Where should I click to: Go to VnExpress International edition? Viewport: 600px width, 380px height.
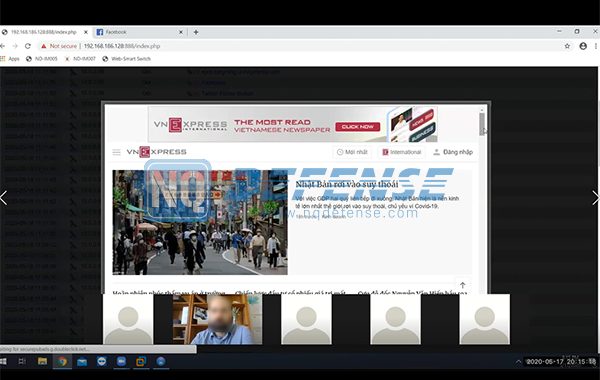[x=401, y=152]
